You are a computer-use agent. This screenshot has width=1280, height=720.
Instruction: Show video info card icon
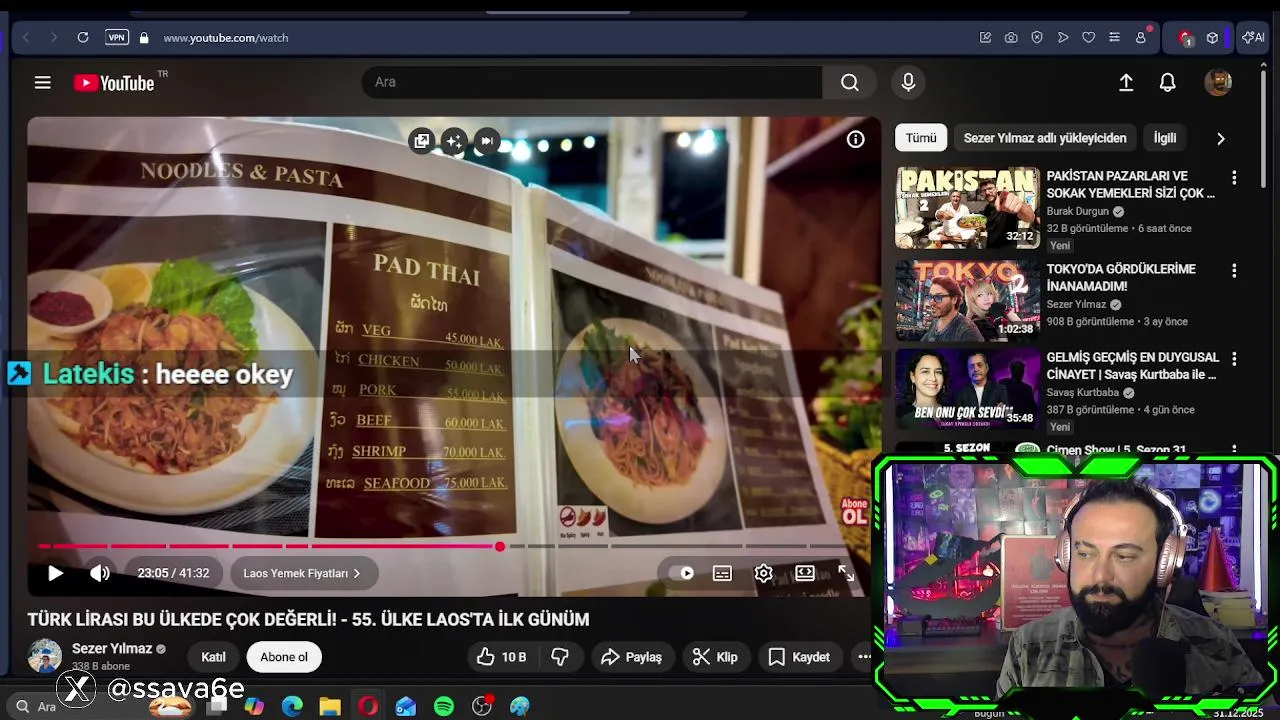[x=855, y=140]
